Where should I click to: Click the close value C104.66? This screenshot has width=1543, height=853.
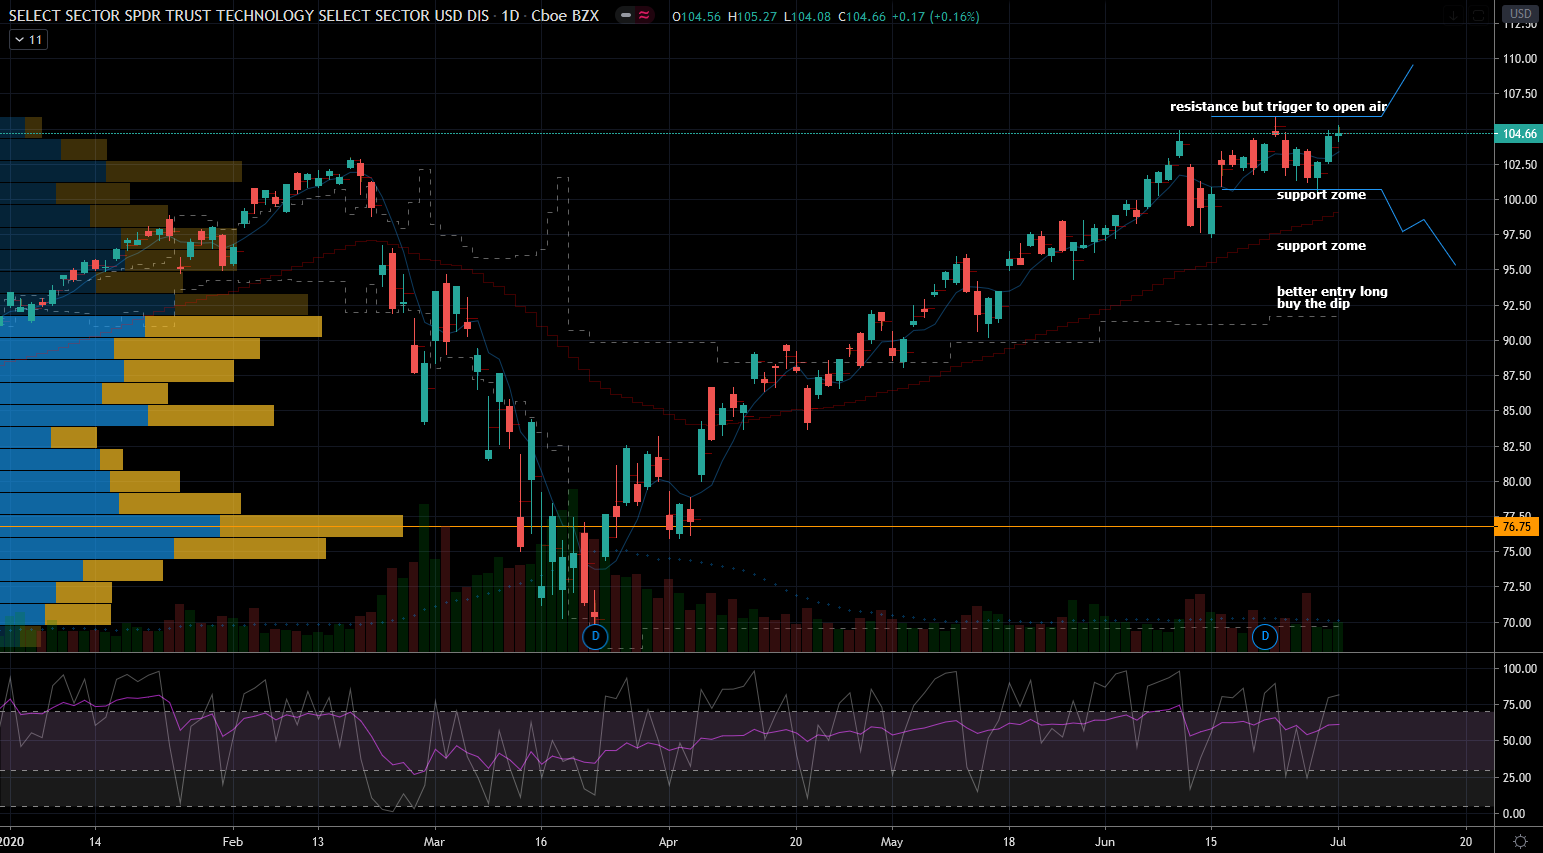[861, 17]
